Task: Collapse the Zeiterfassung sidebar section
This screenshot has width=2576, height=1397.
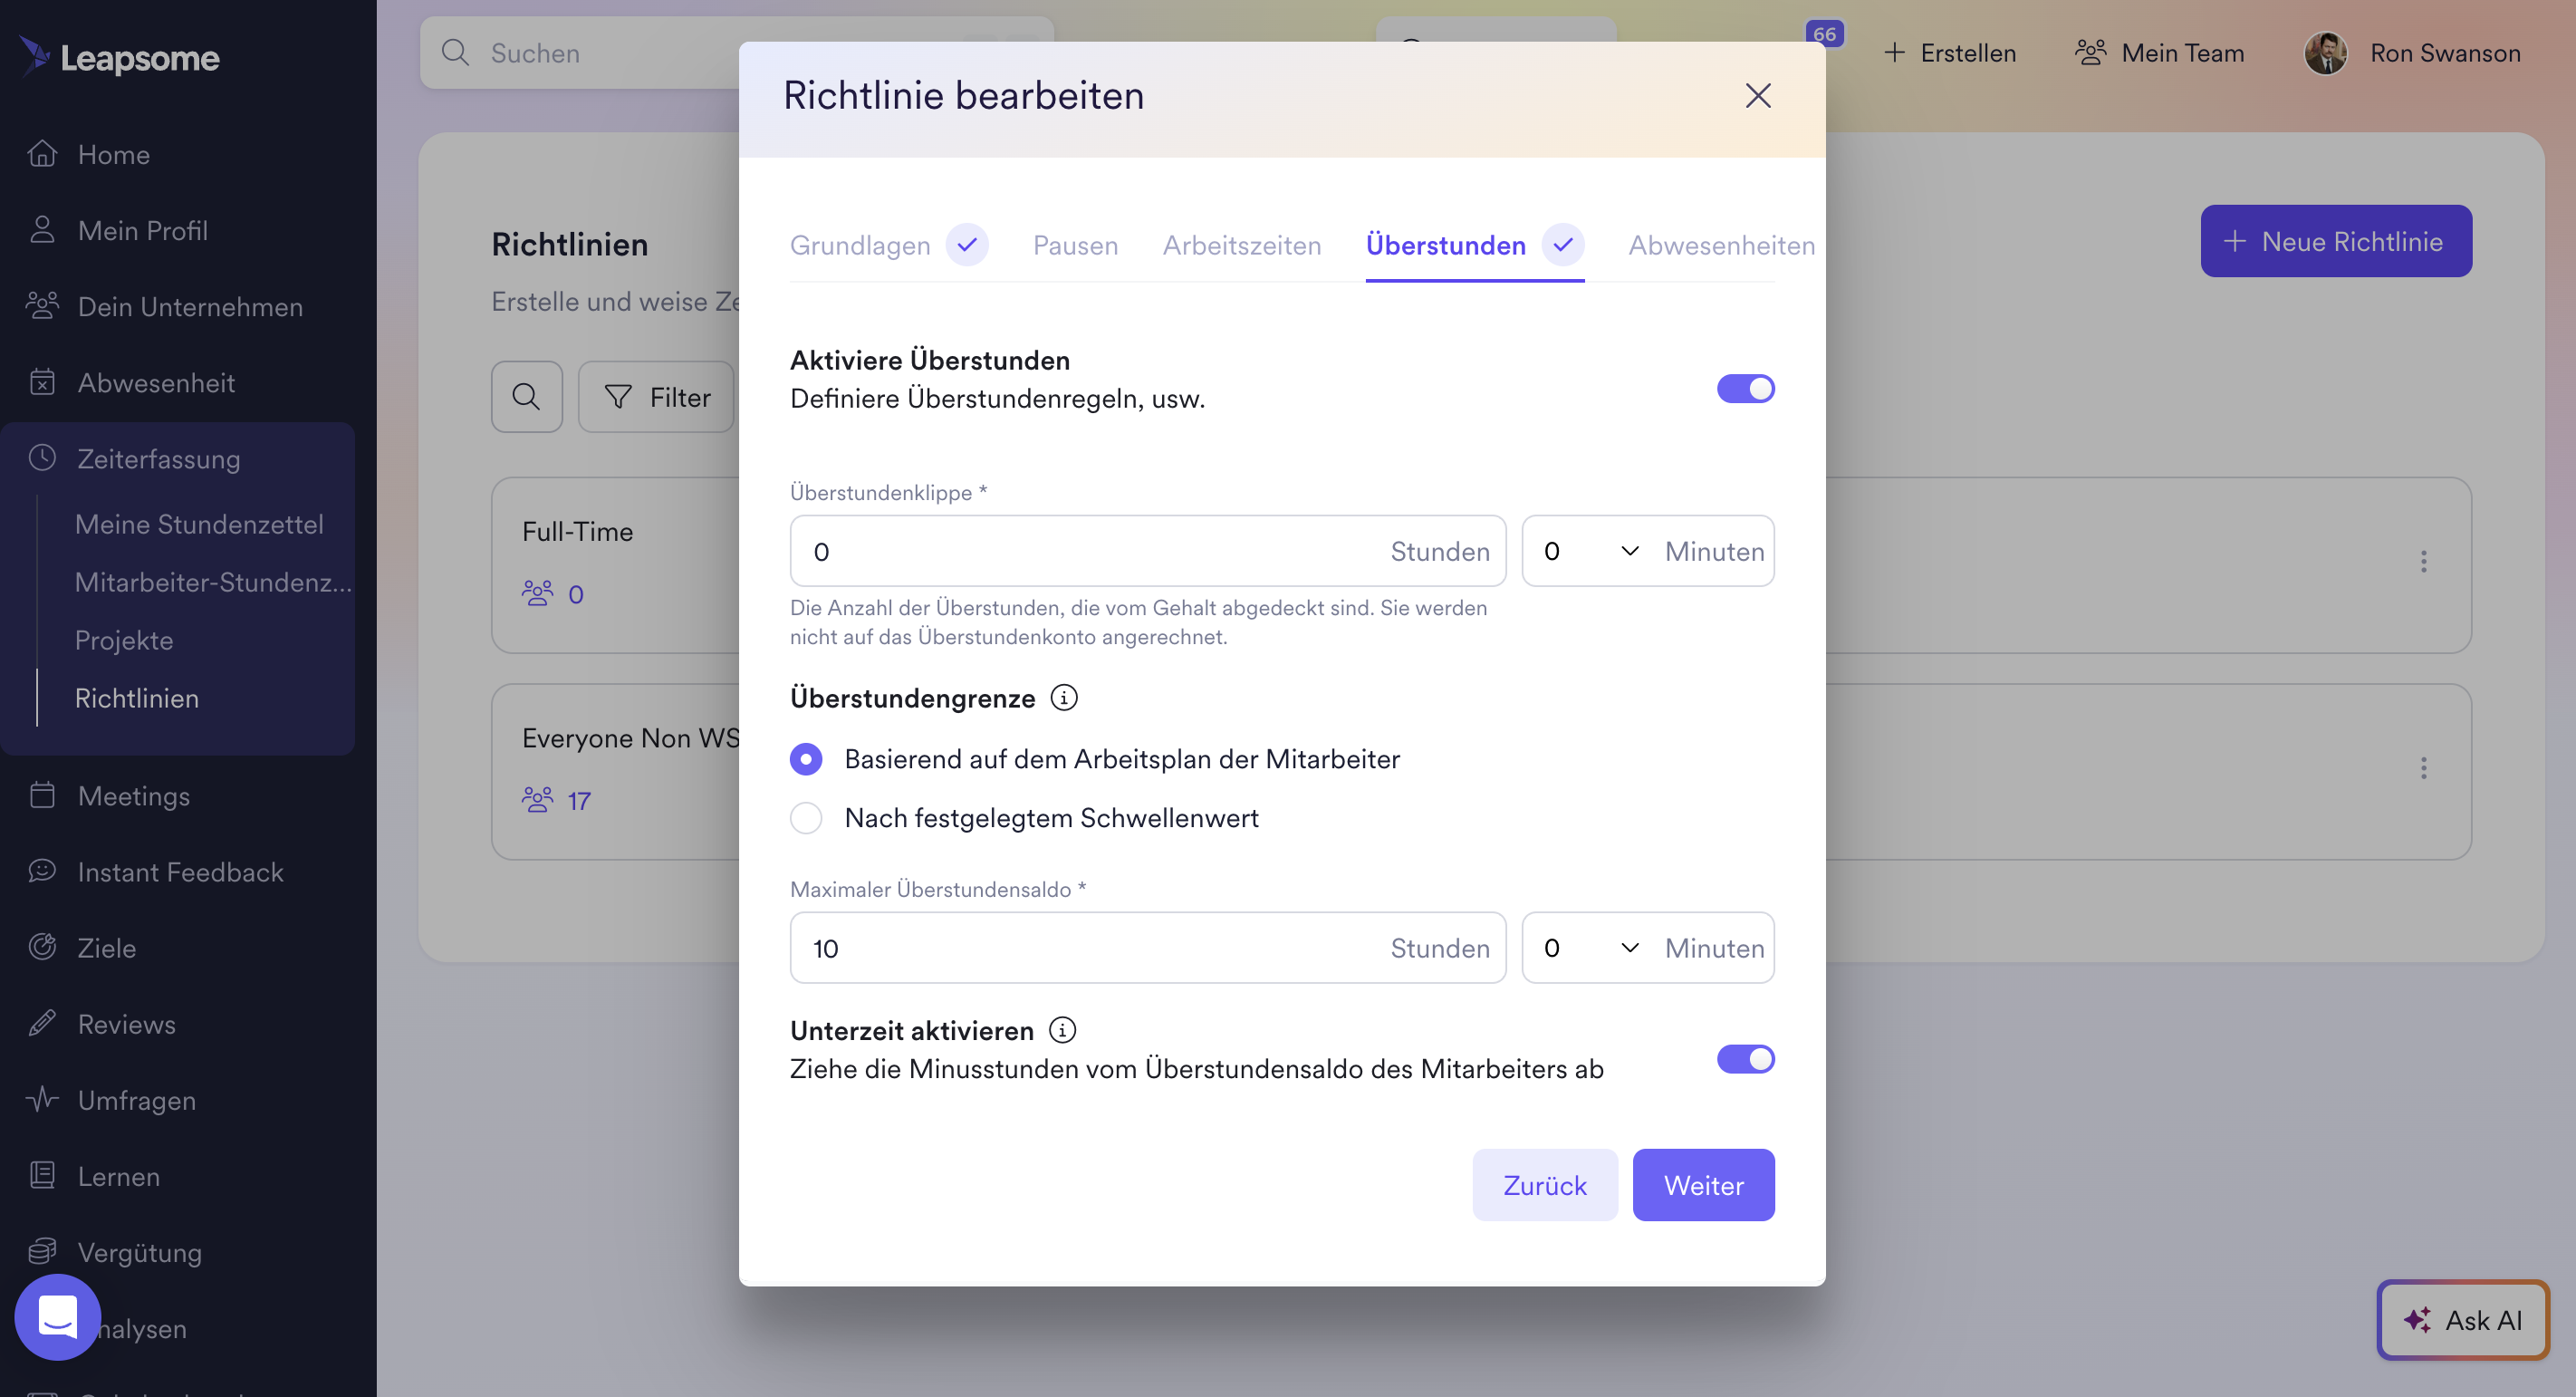Action: tap(159, 459)
